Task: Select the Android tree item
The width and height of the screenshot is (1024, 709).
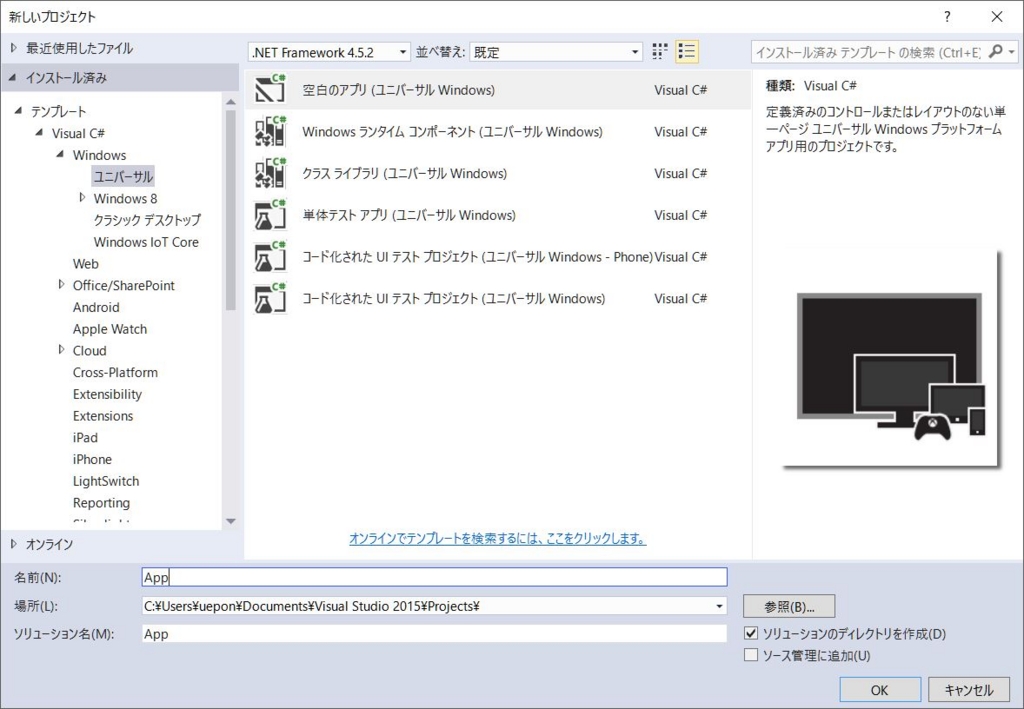Action: (x=96, y=307)
